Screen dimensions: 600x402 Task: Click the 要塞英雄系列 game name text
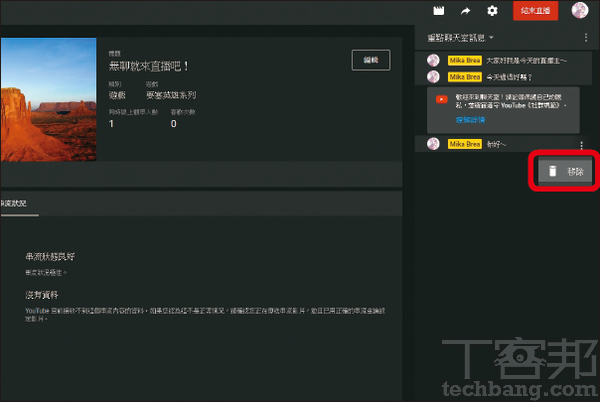[171, 95]
